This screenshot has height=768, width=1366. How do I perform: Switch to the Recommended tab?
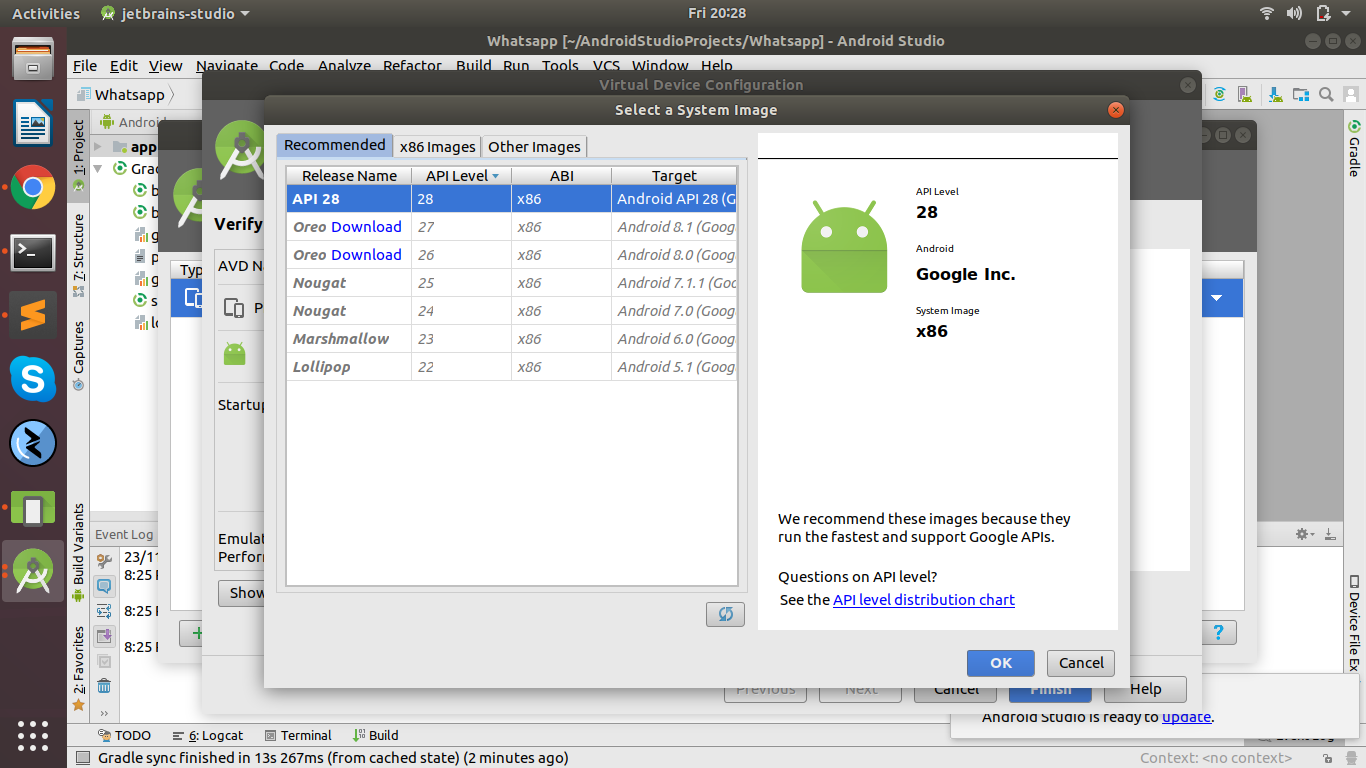tap(335, 145)
